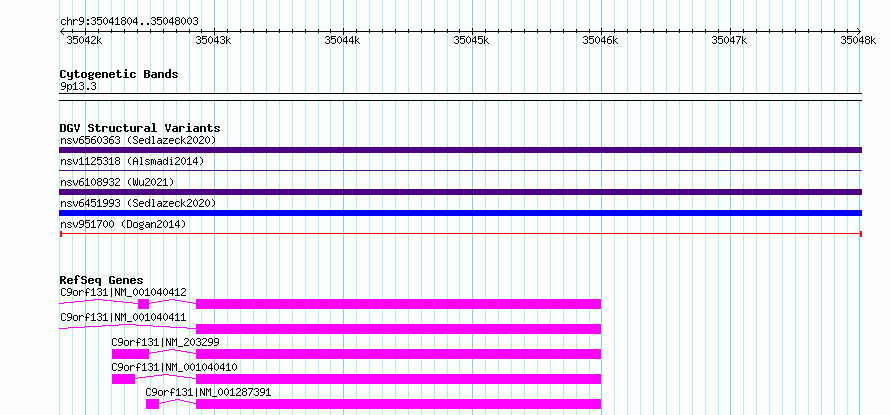Open the nsv951700 (Dogan2014) label
This screenshot has height=415, width=890.
123,224
